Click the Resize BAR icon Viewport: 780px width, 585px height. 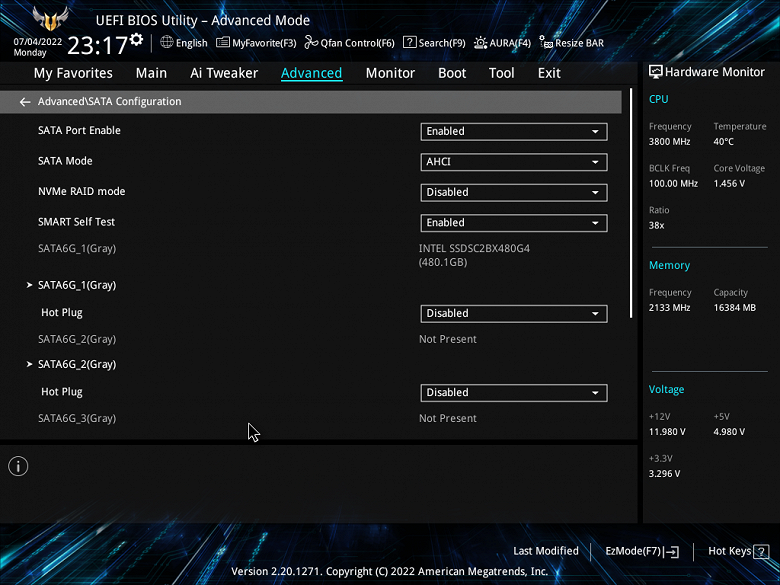[546, 43]
